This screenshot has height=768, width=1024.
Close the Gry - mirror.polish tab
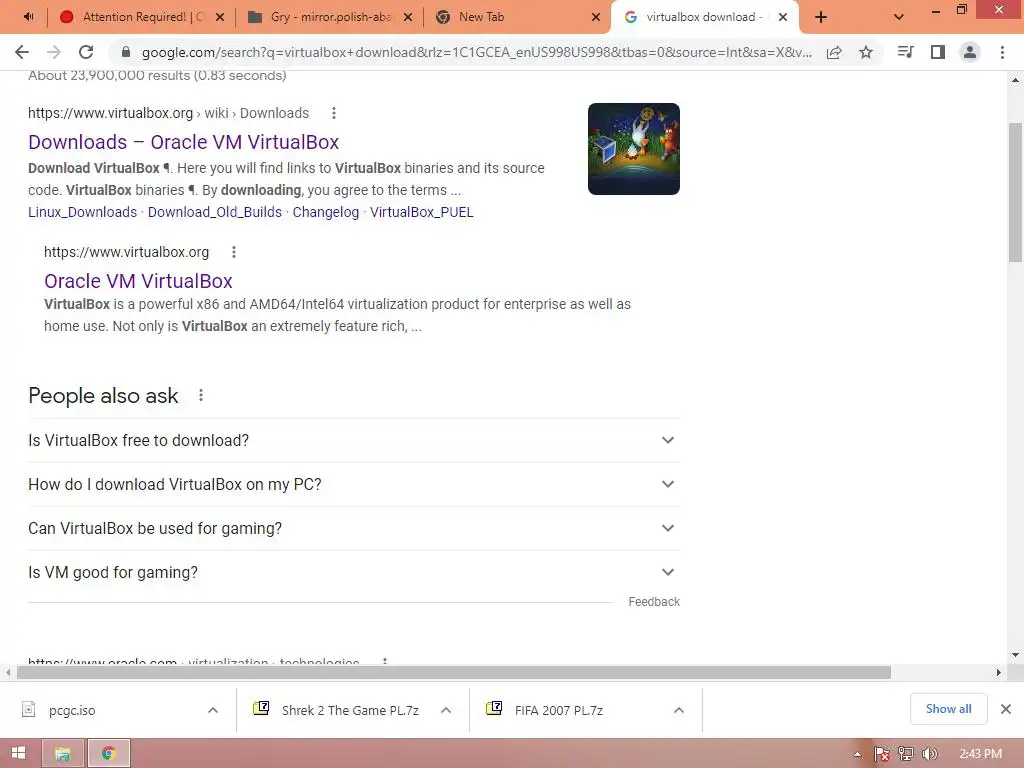[x=408, y=17]
